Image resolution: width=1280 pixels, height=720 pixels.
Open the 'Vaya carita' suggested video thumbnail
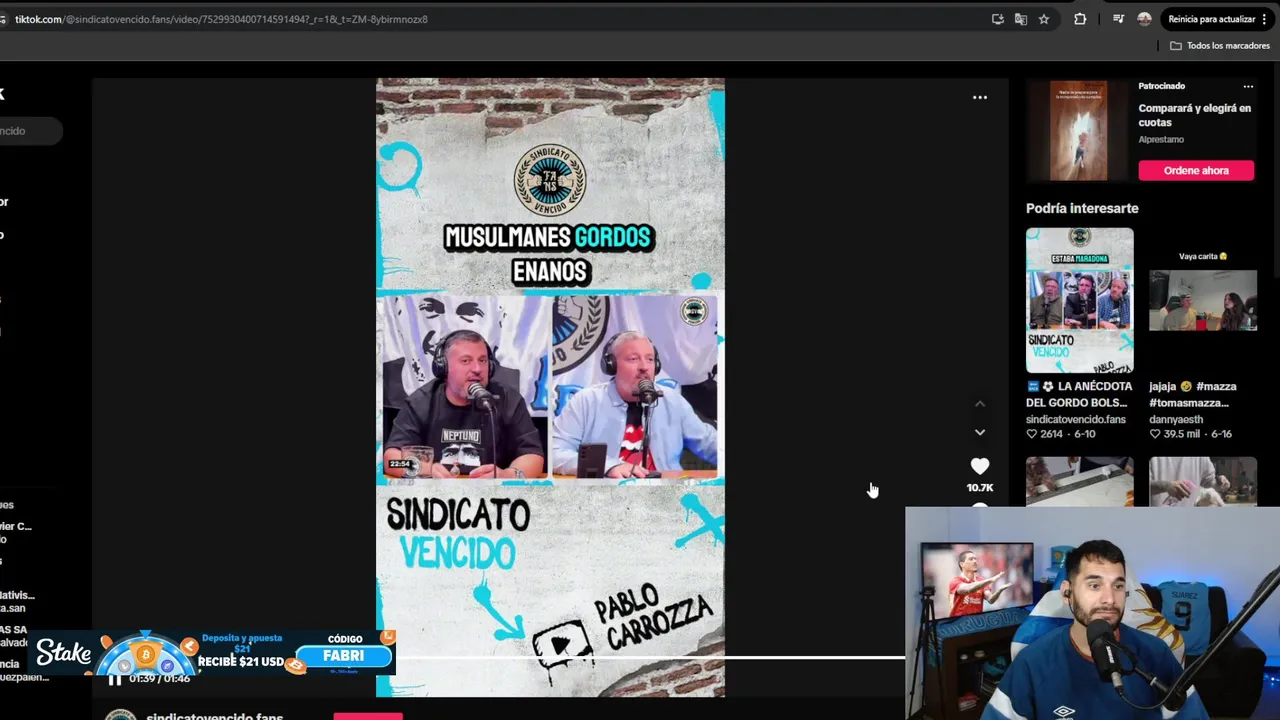click(x=1203, y=300)
